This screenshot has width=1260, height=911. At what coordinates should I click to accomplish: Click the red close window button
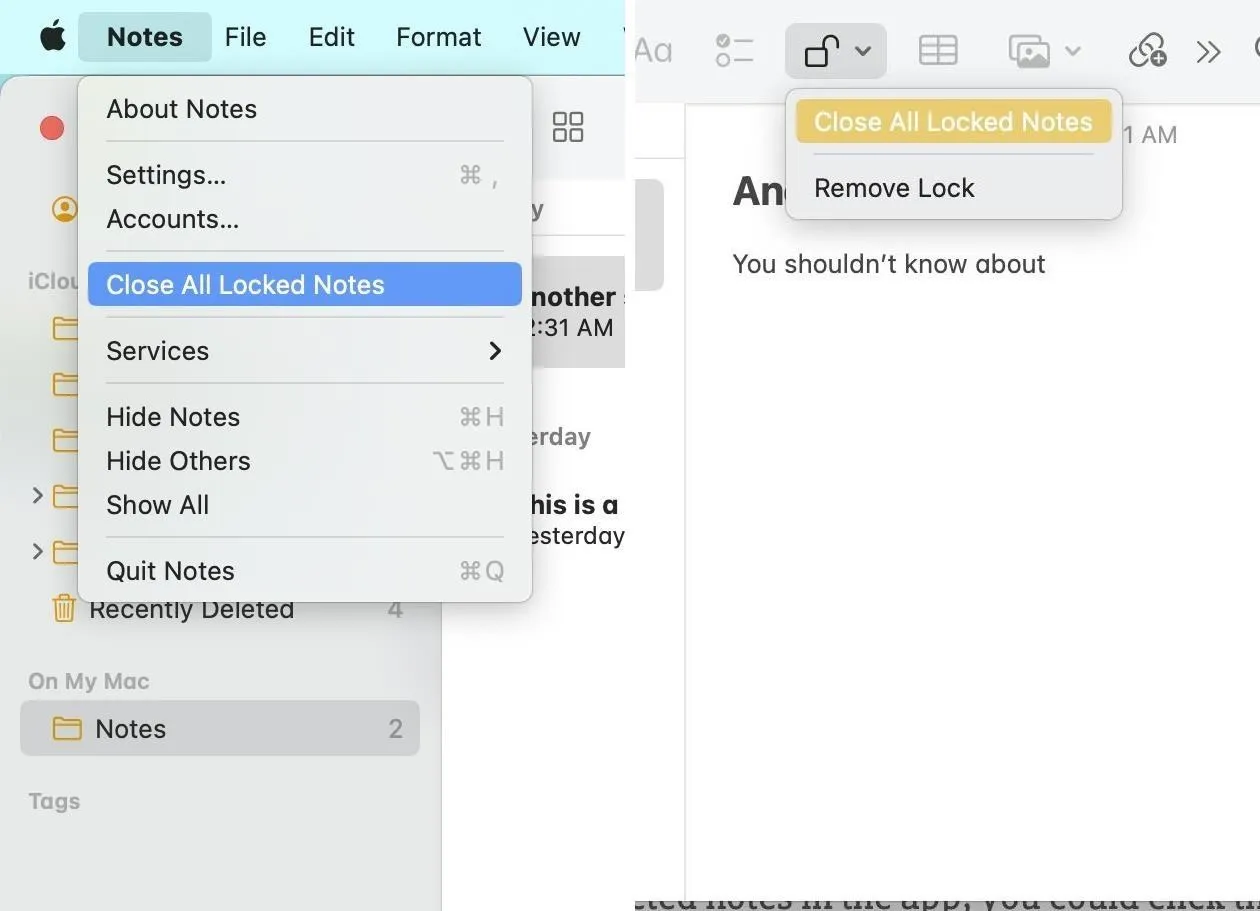(52, 128)
